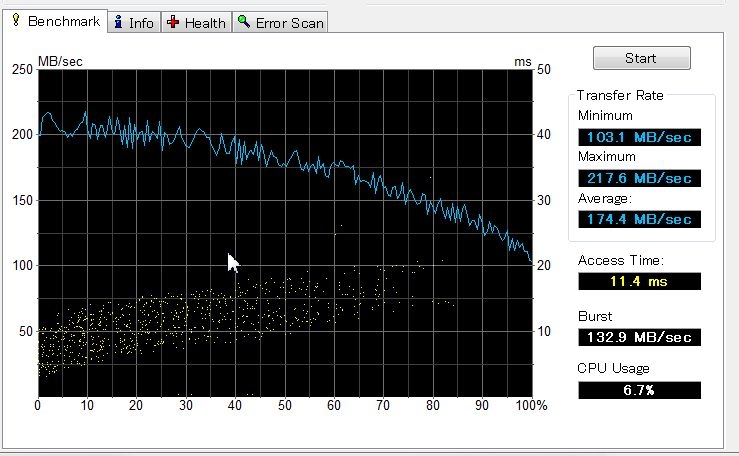
Task: Open the Info tab
Action: pyautogui.click(x=134, y=23)
